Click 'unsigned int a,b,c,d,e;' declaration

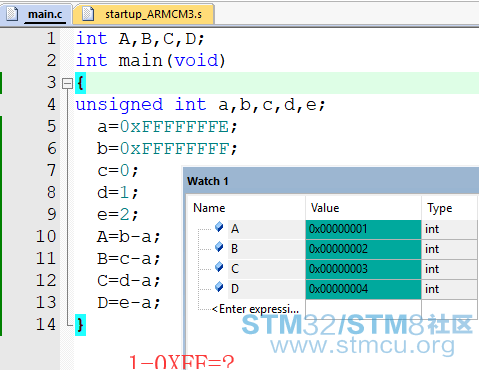200,105
